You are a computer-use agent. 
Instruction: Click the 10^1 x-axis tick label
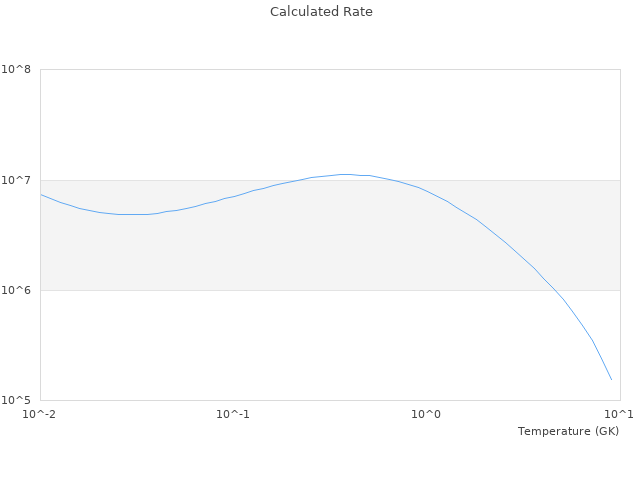pos(619,414)
